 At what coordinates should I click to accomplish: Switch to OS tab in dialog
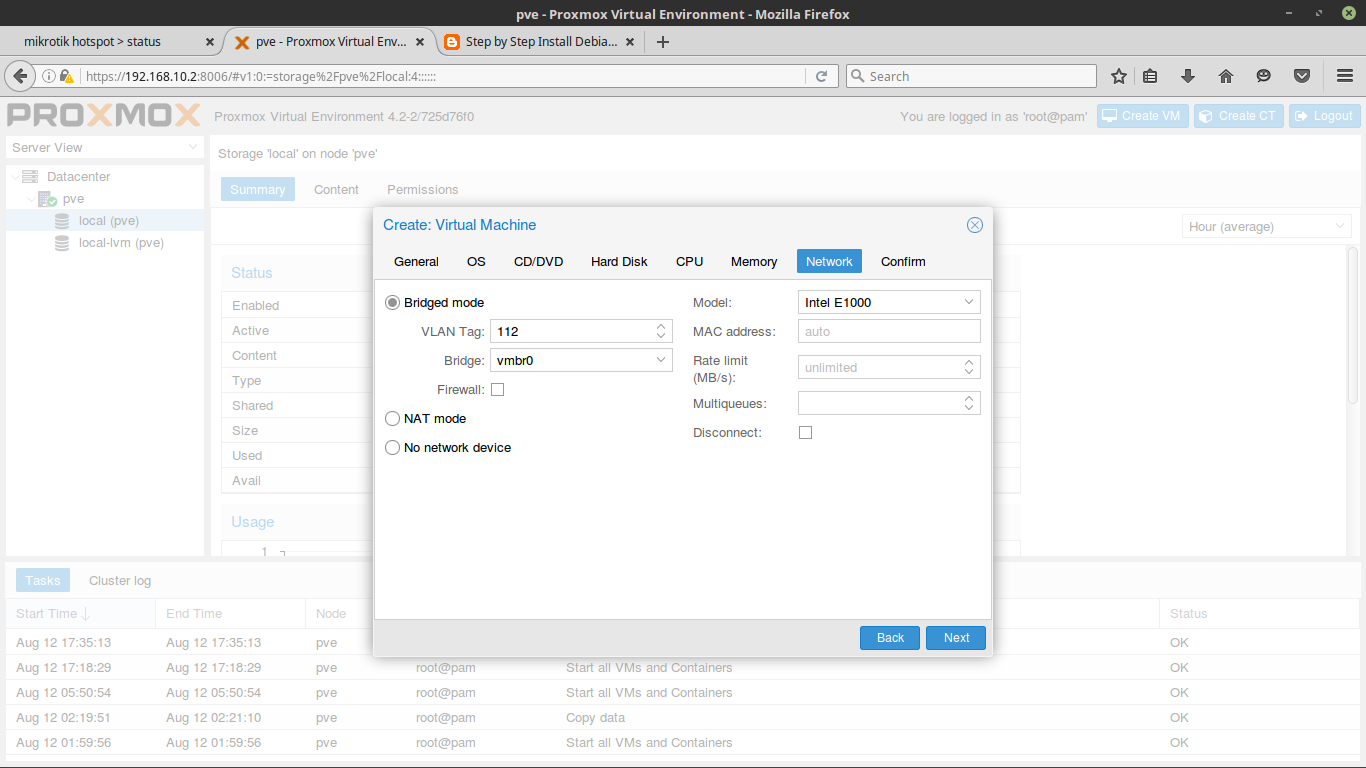(x=476, y=261)
